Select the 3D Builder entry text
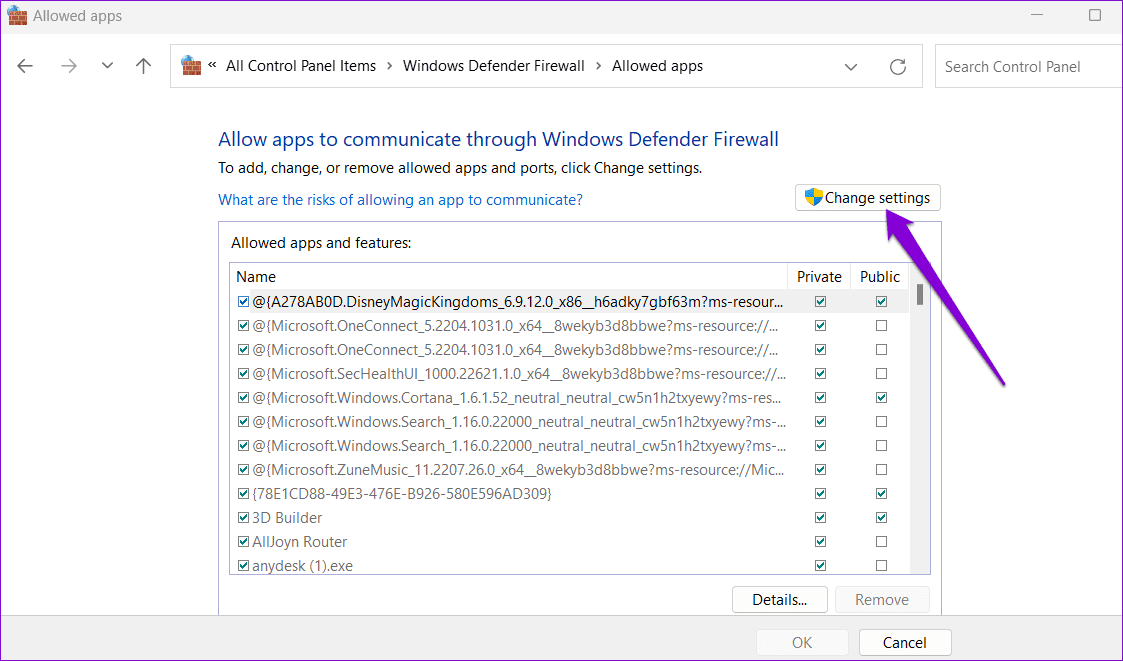This screenshot has height=661, width=1123. click(x=286, y=518)
